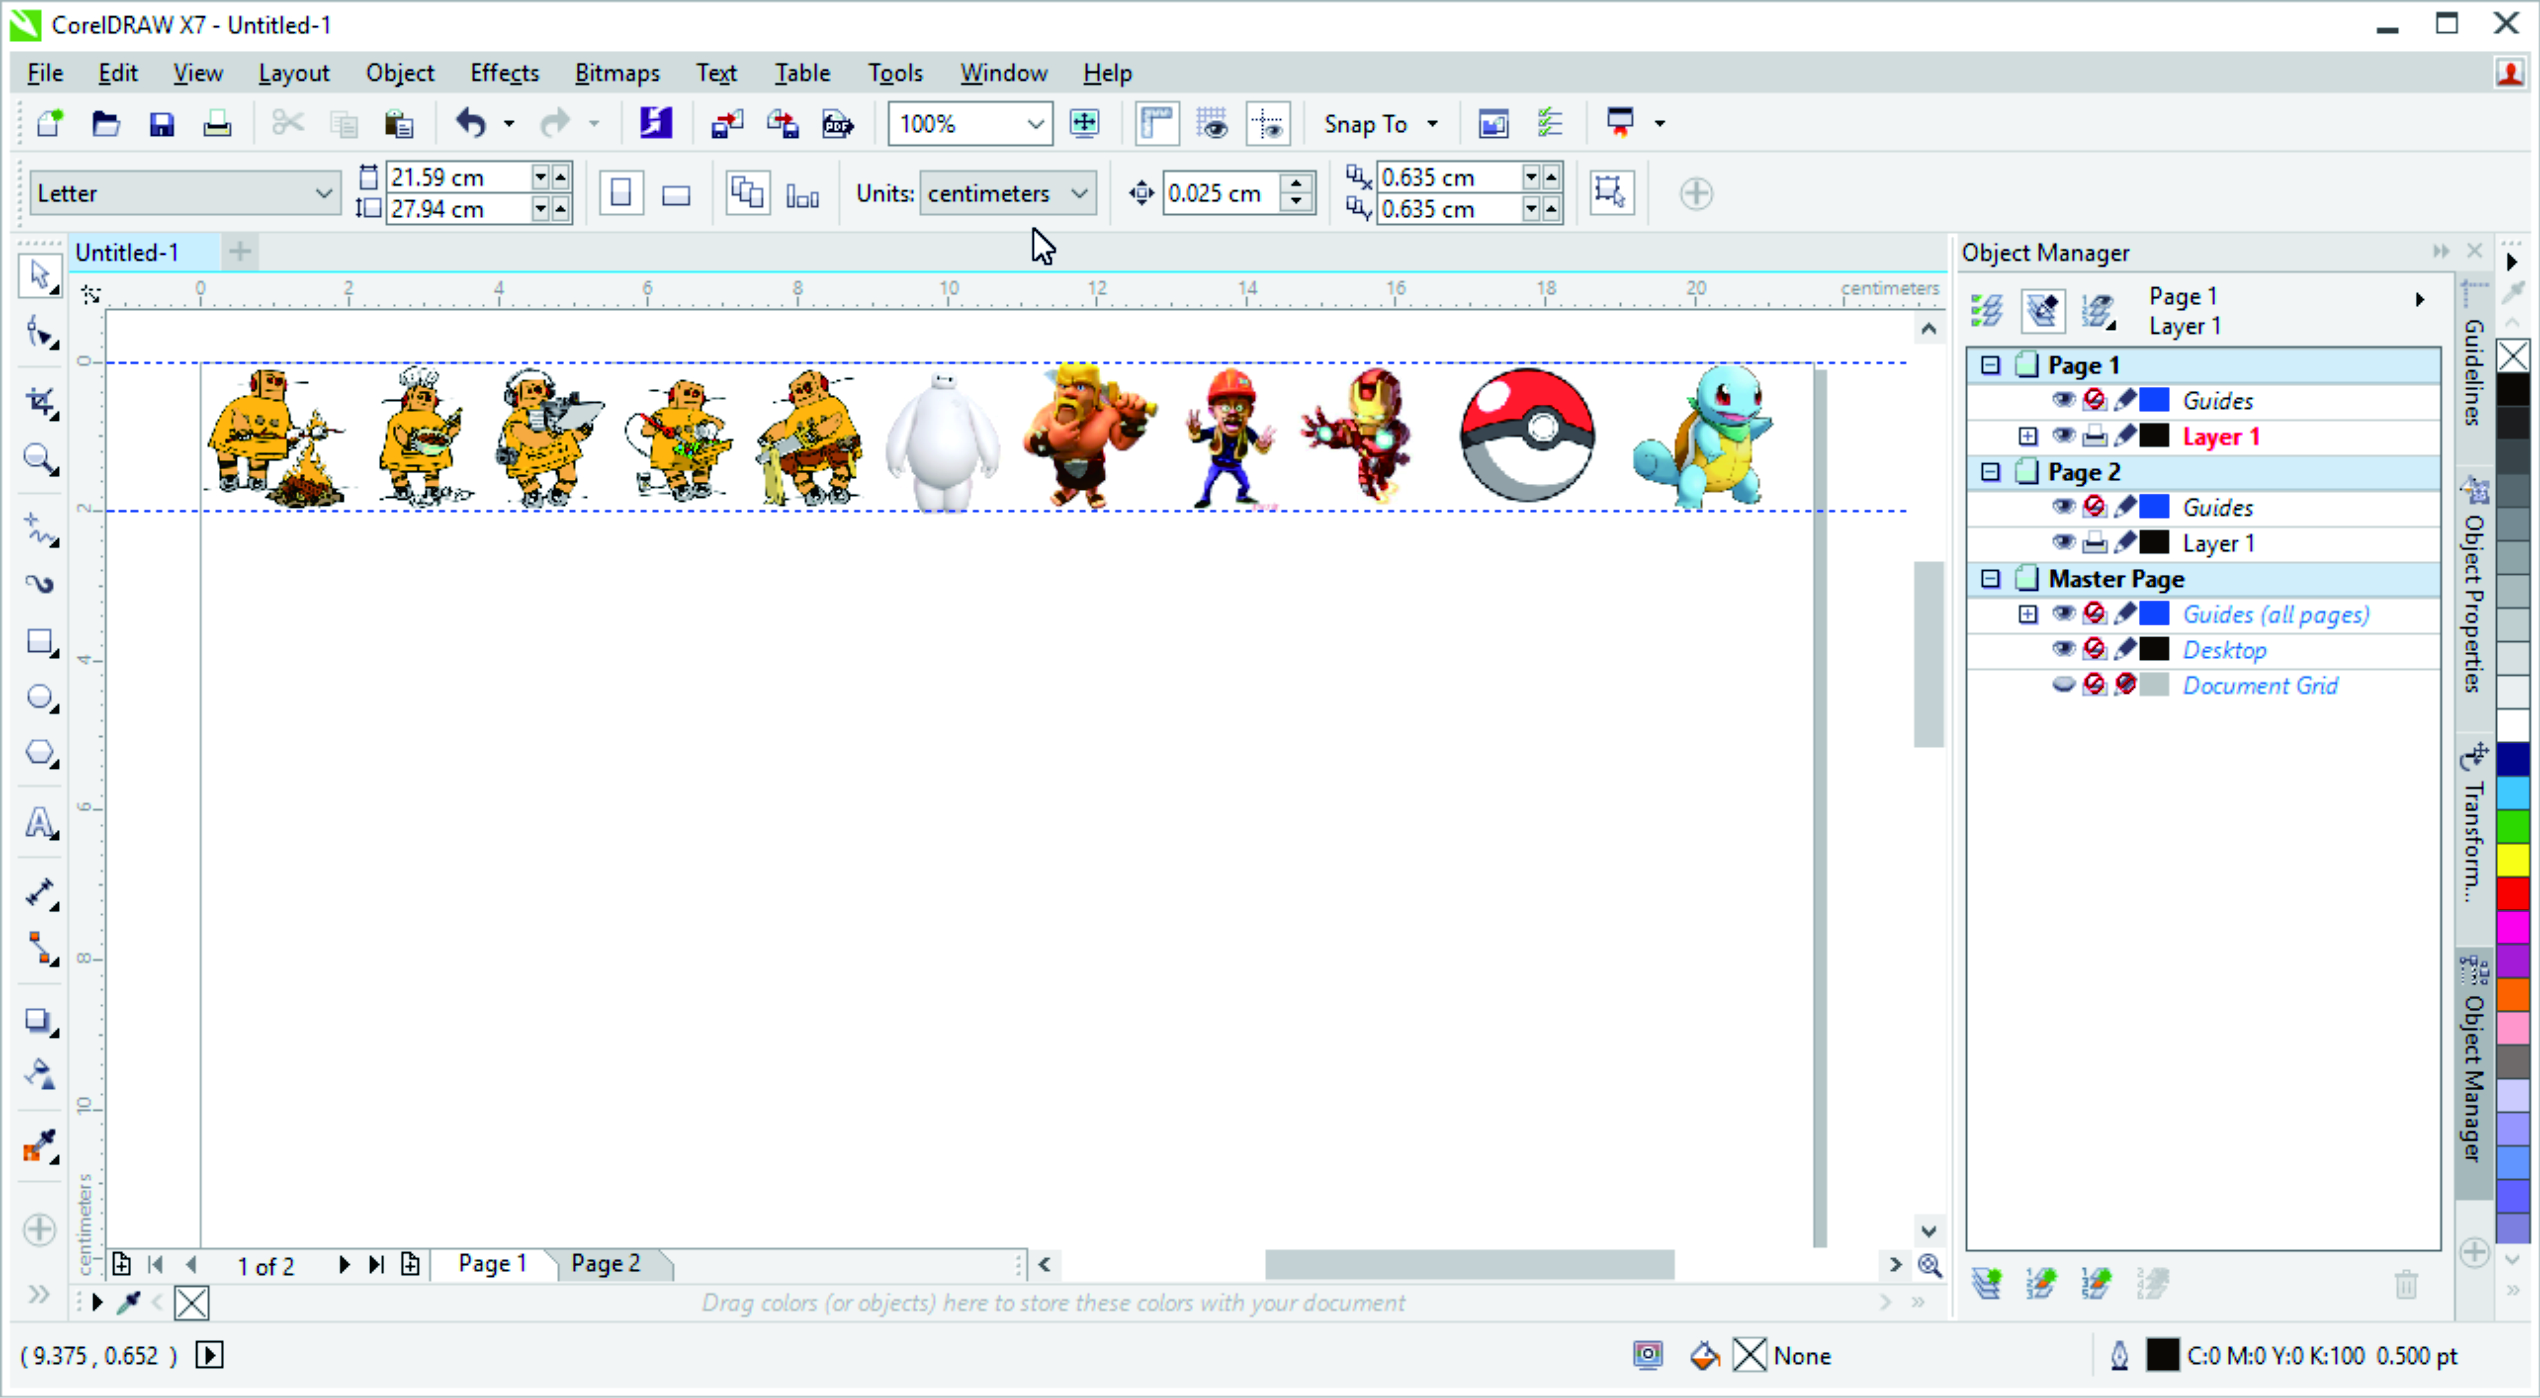Switch to Page 2 tab
Image resolution: width=2540 pixels, height=1398 pixels.
606,1264
